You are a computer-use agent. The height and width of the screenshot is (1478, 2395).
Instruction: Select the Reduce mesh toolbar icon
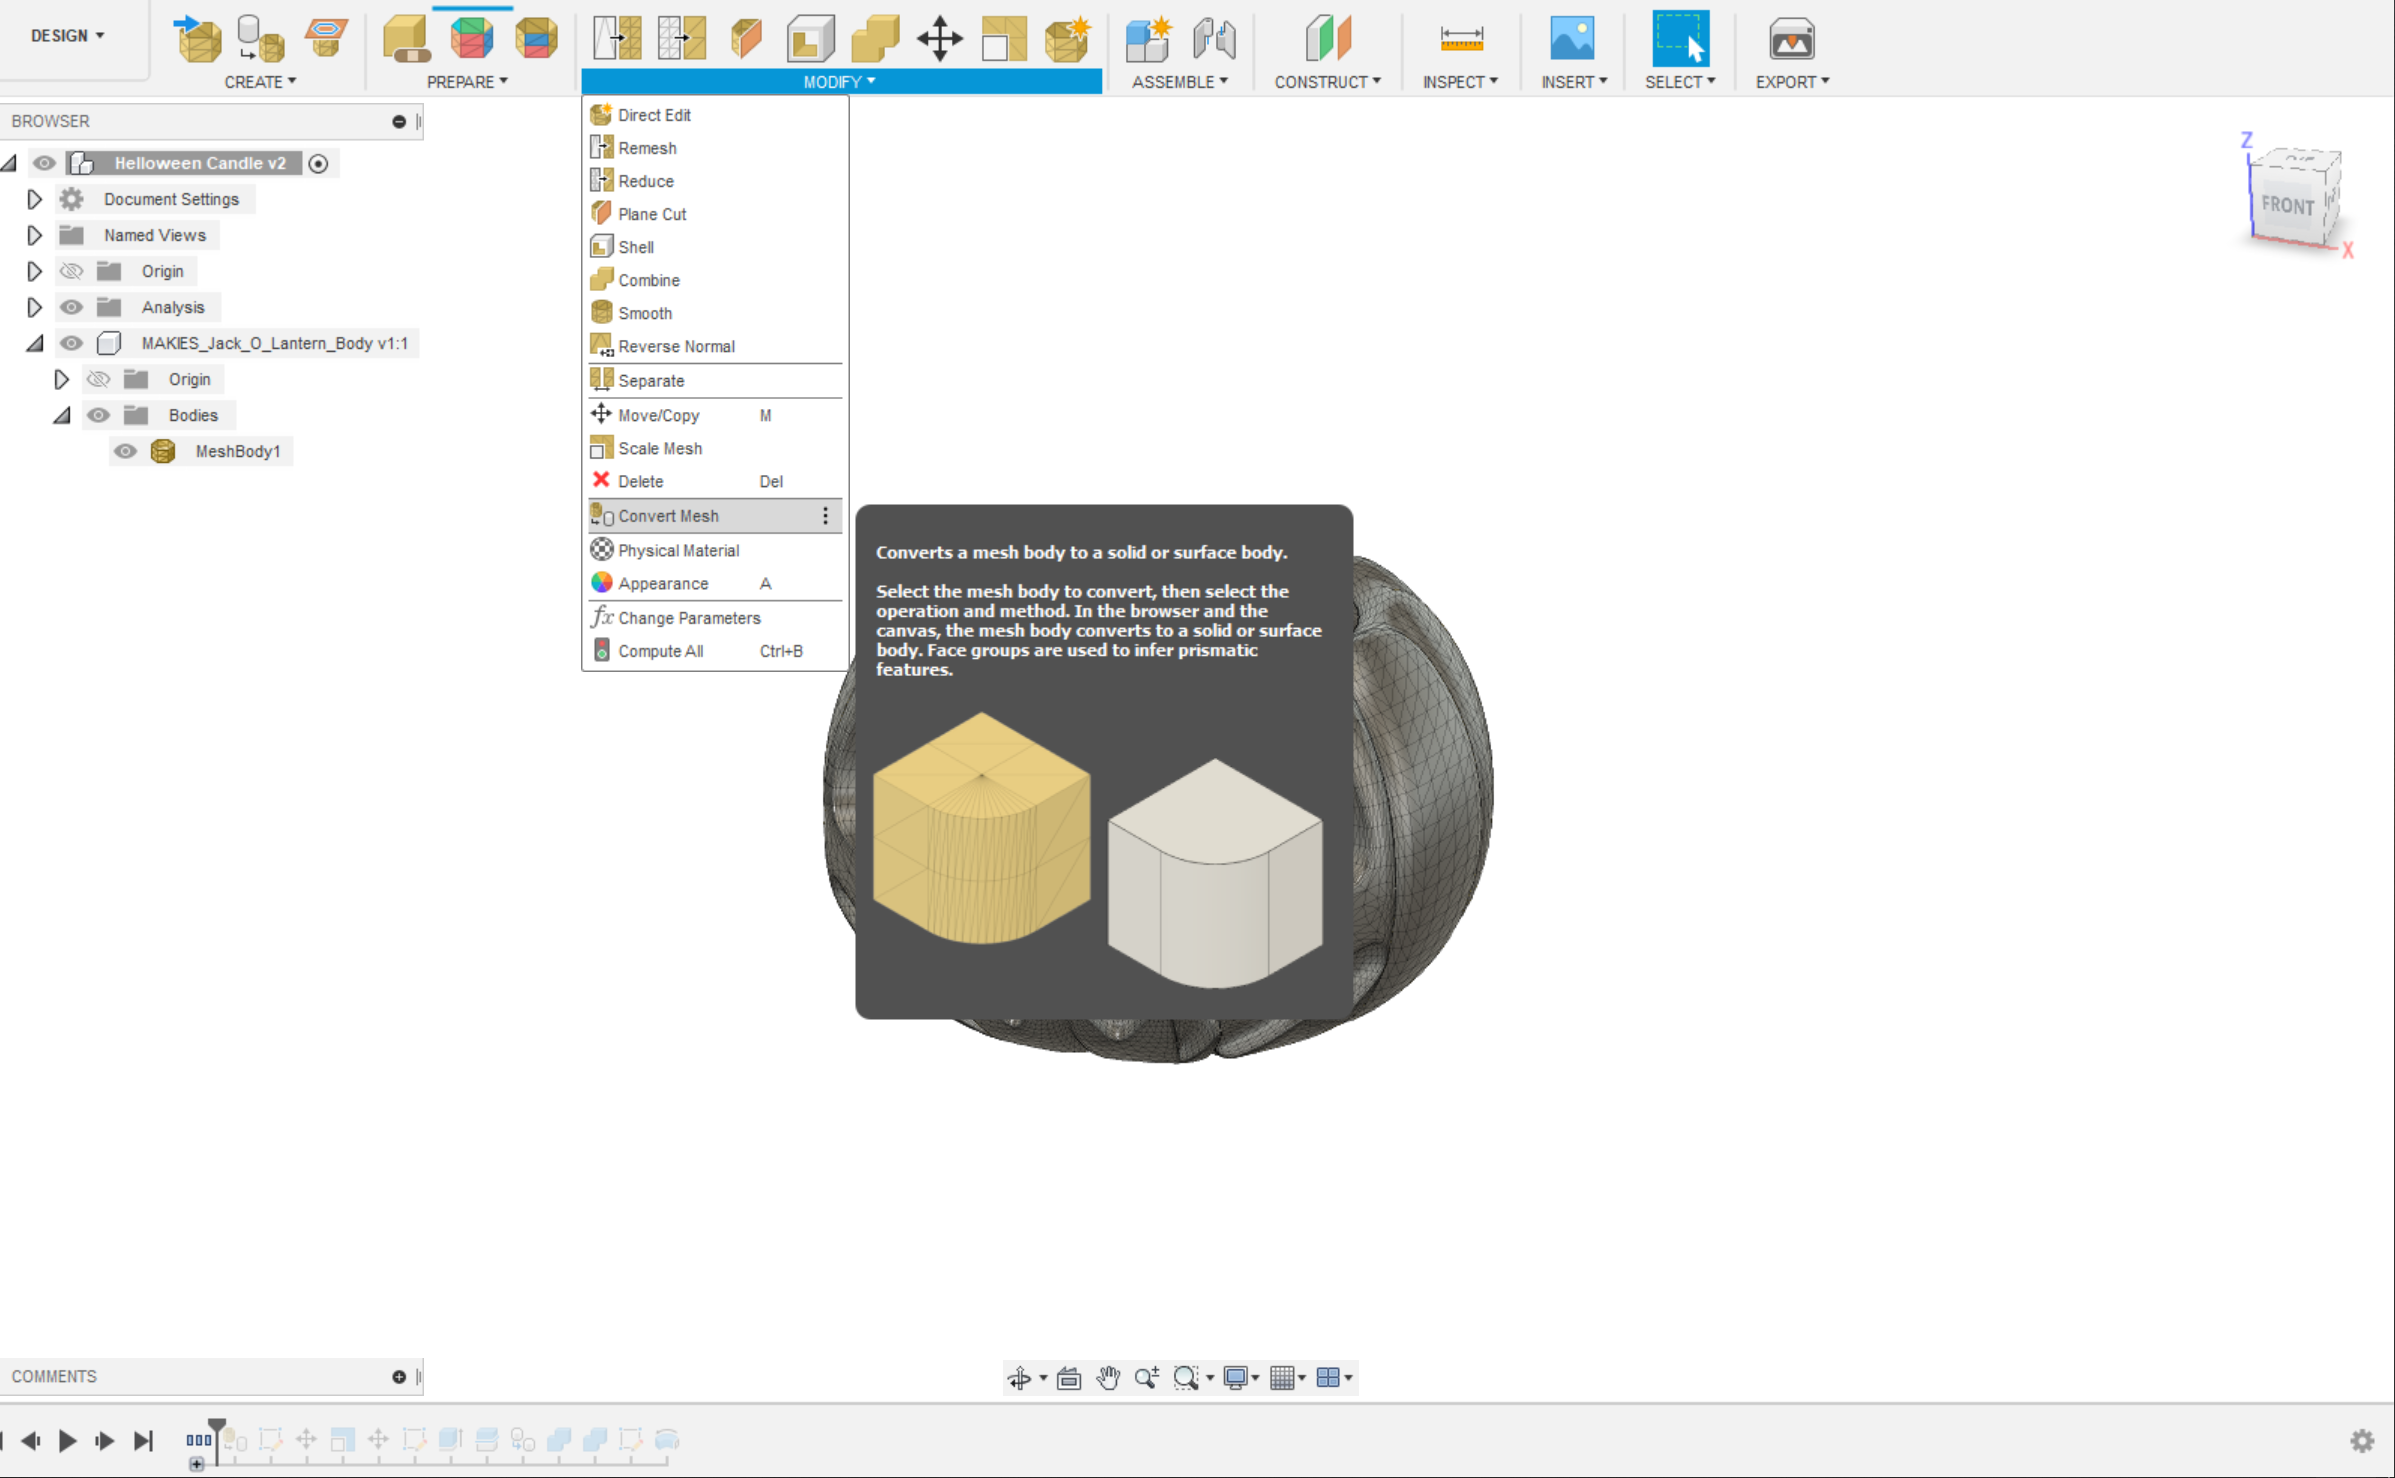(x=680, y=37)
